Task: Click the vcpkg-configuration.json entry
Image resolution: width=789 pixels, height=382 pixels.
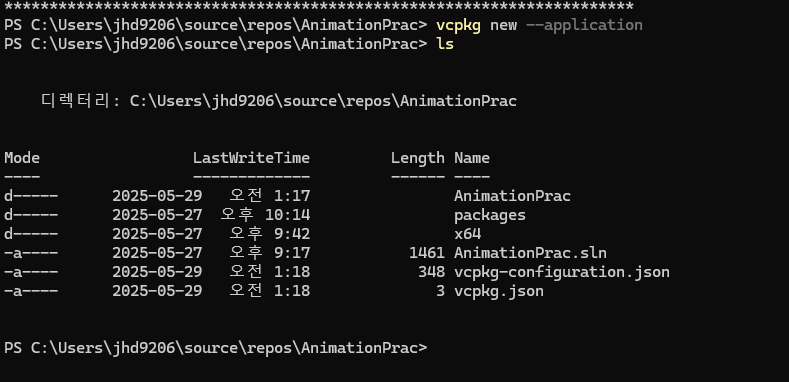Action: coord(562,272)
